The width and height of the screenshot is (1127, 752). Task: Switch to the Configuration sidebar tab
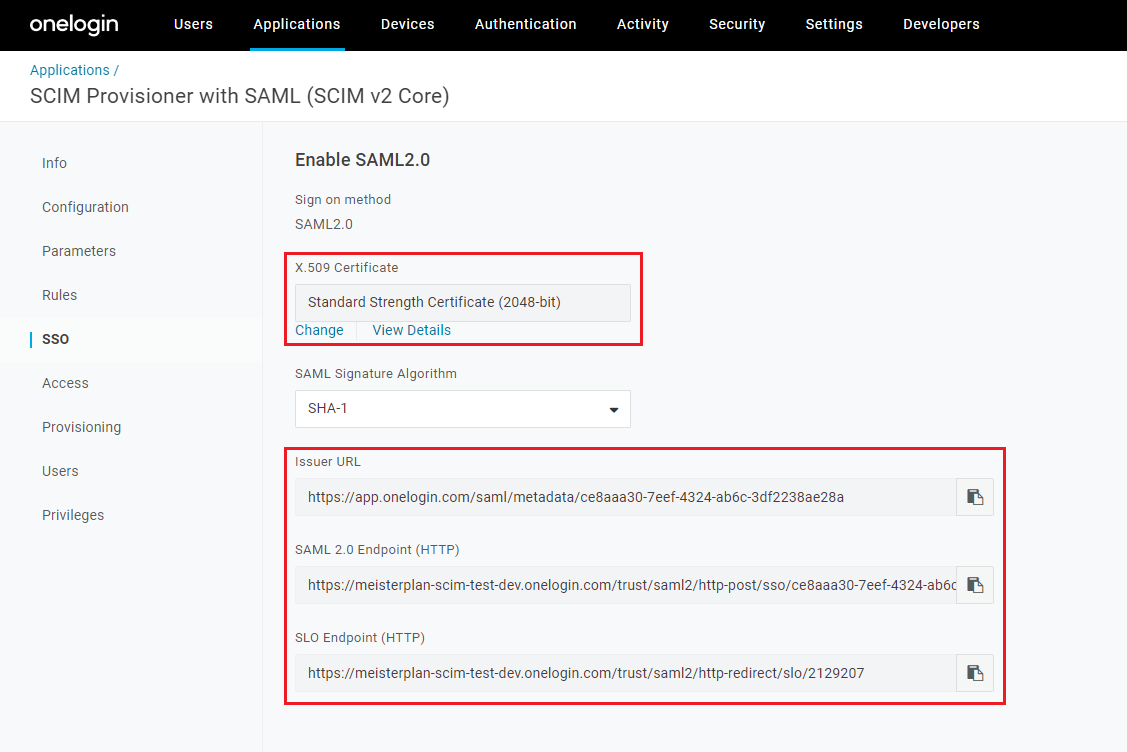point(86,207)
